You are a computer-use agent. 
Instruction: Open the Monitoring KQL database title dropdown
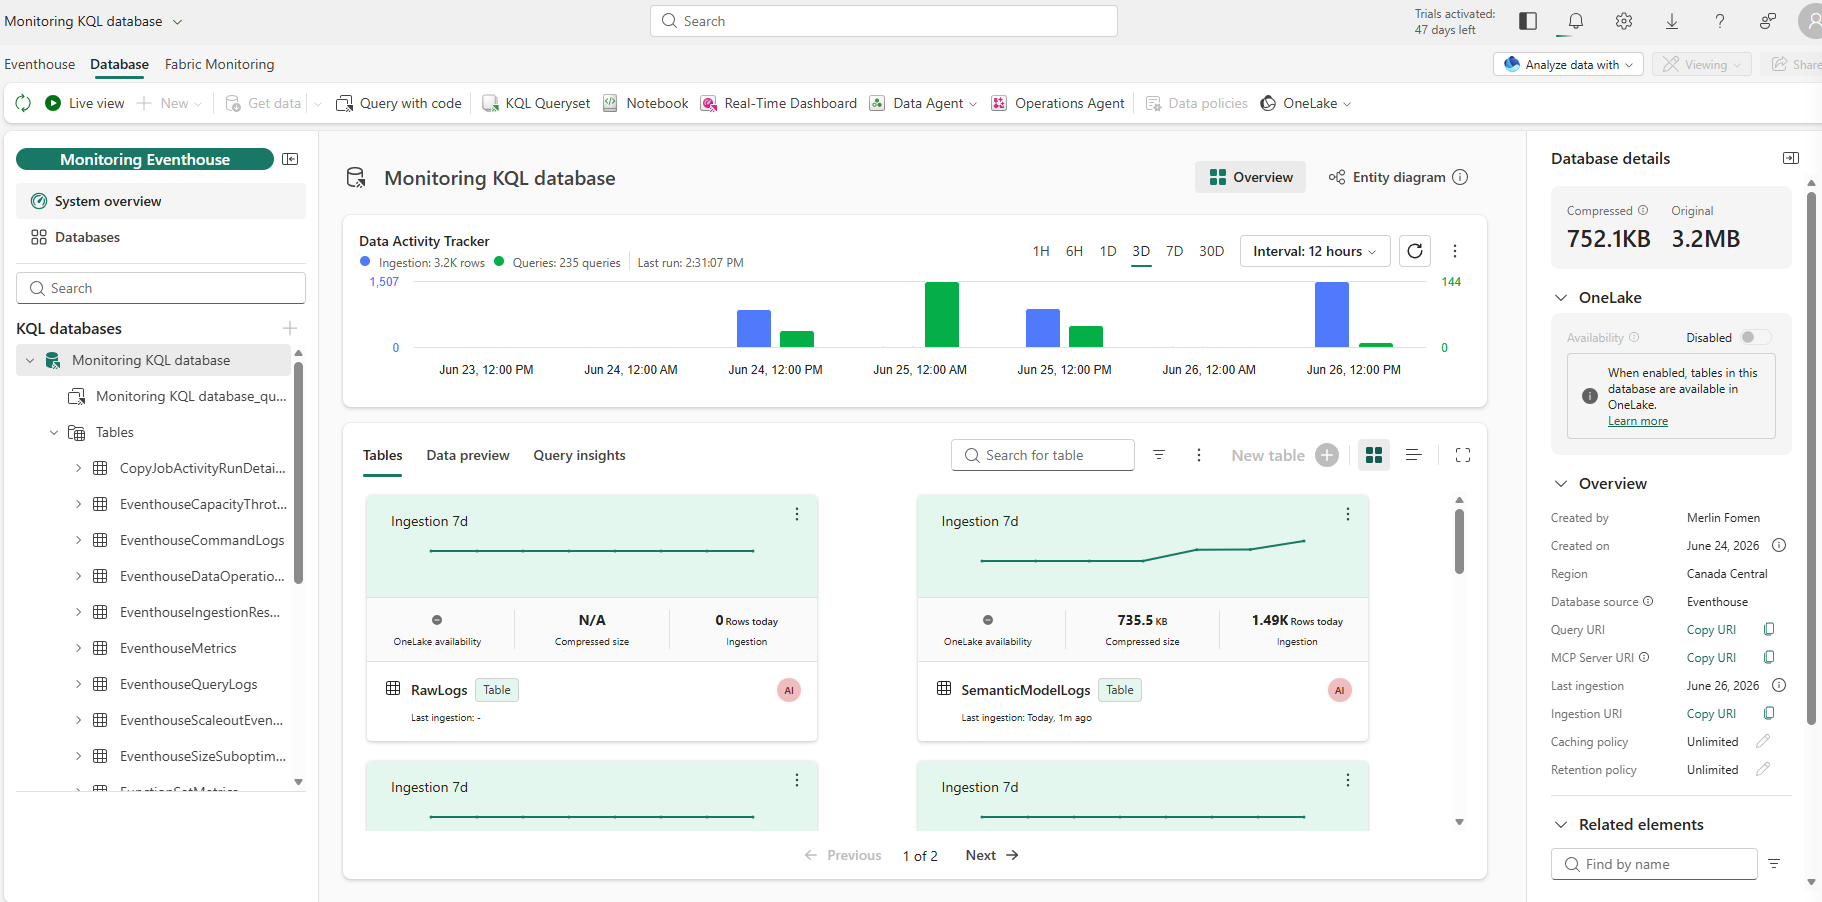94,21
